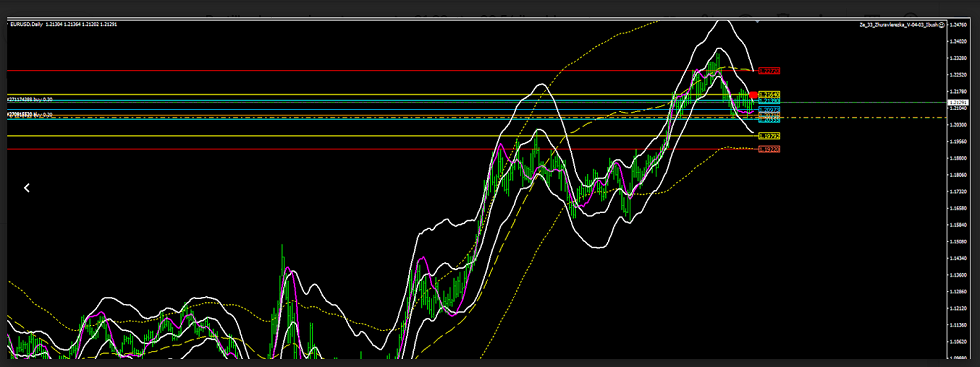Click the bottom red price level label

coord(769,149)
